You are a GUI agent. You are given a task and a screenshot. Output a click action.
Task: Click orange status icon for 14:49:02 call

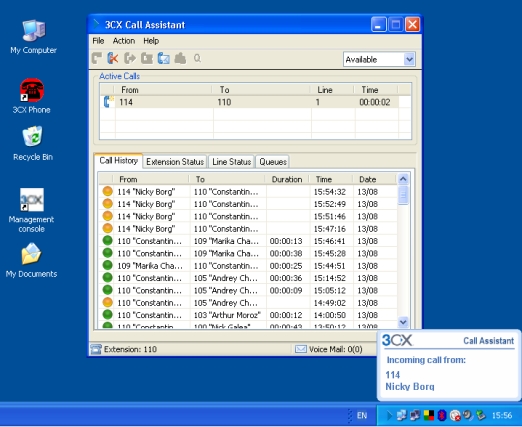(107, 302)
